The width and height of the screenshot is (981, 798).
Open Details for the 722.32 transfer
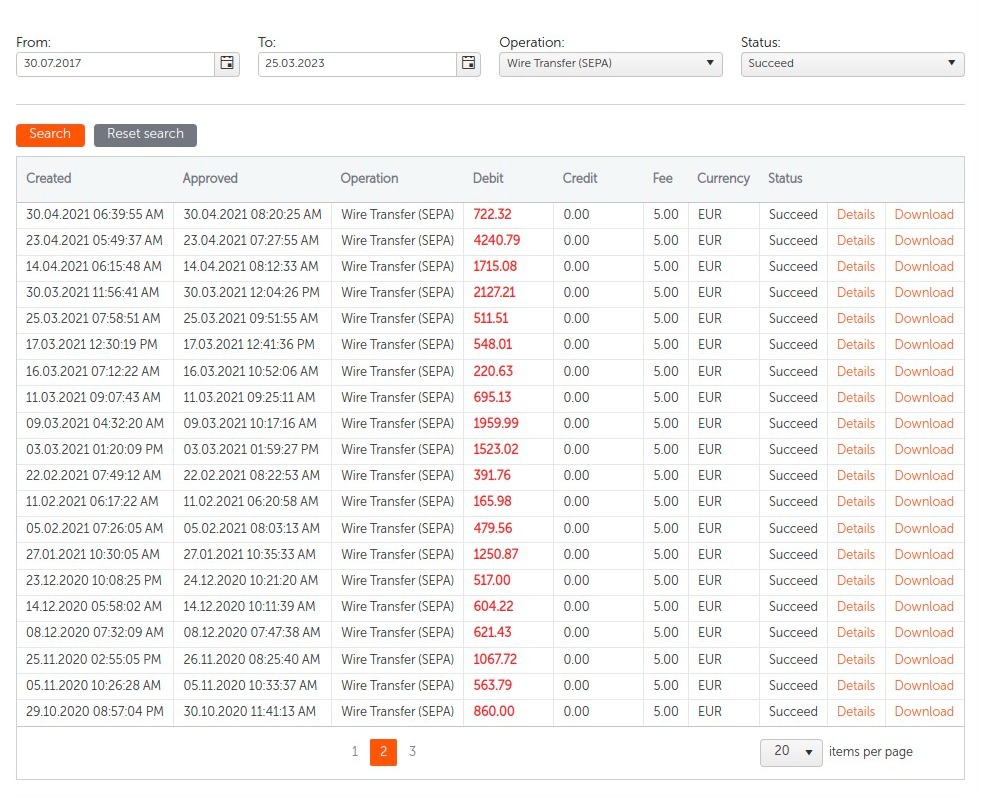(x=855, y=214)
